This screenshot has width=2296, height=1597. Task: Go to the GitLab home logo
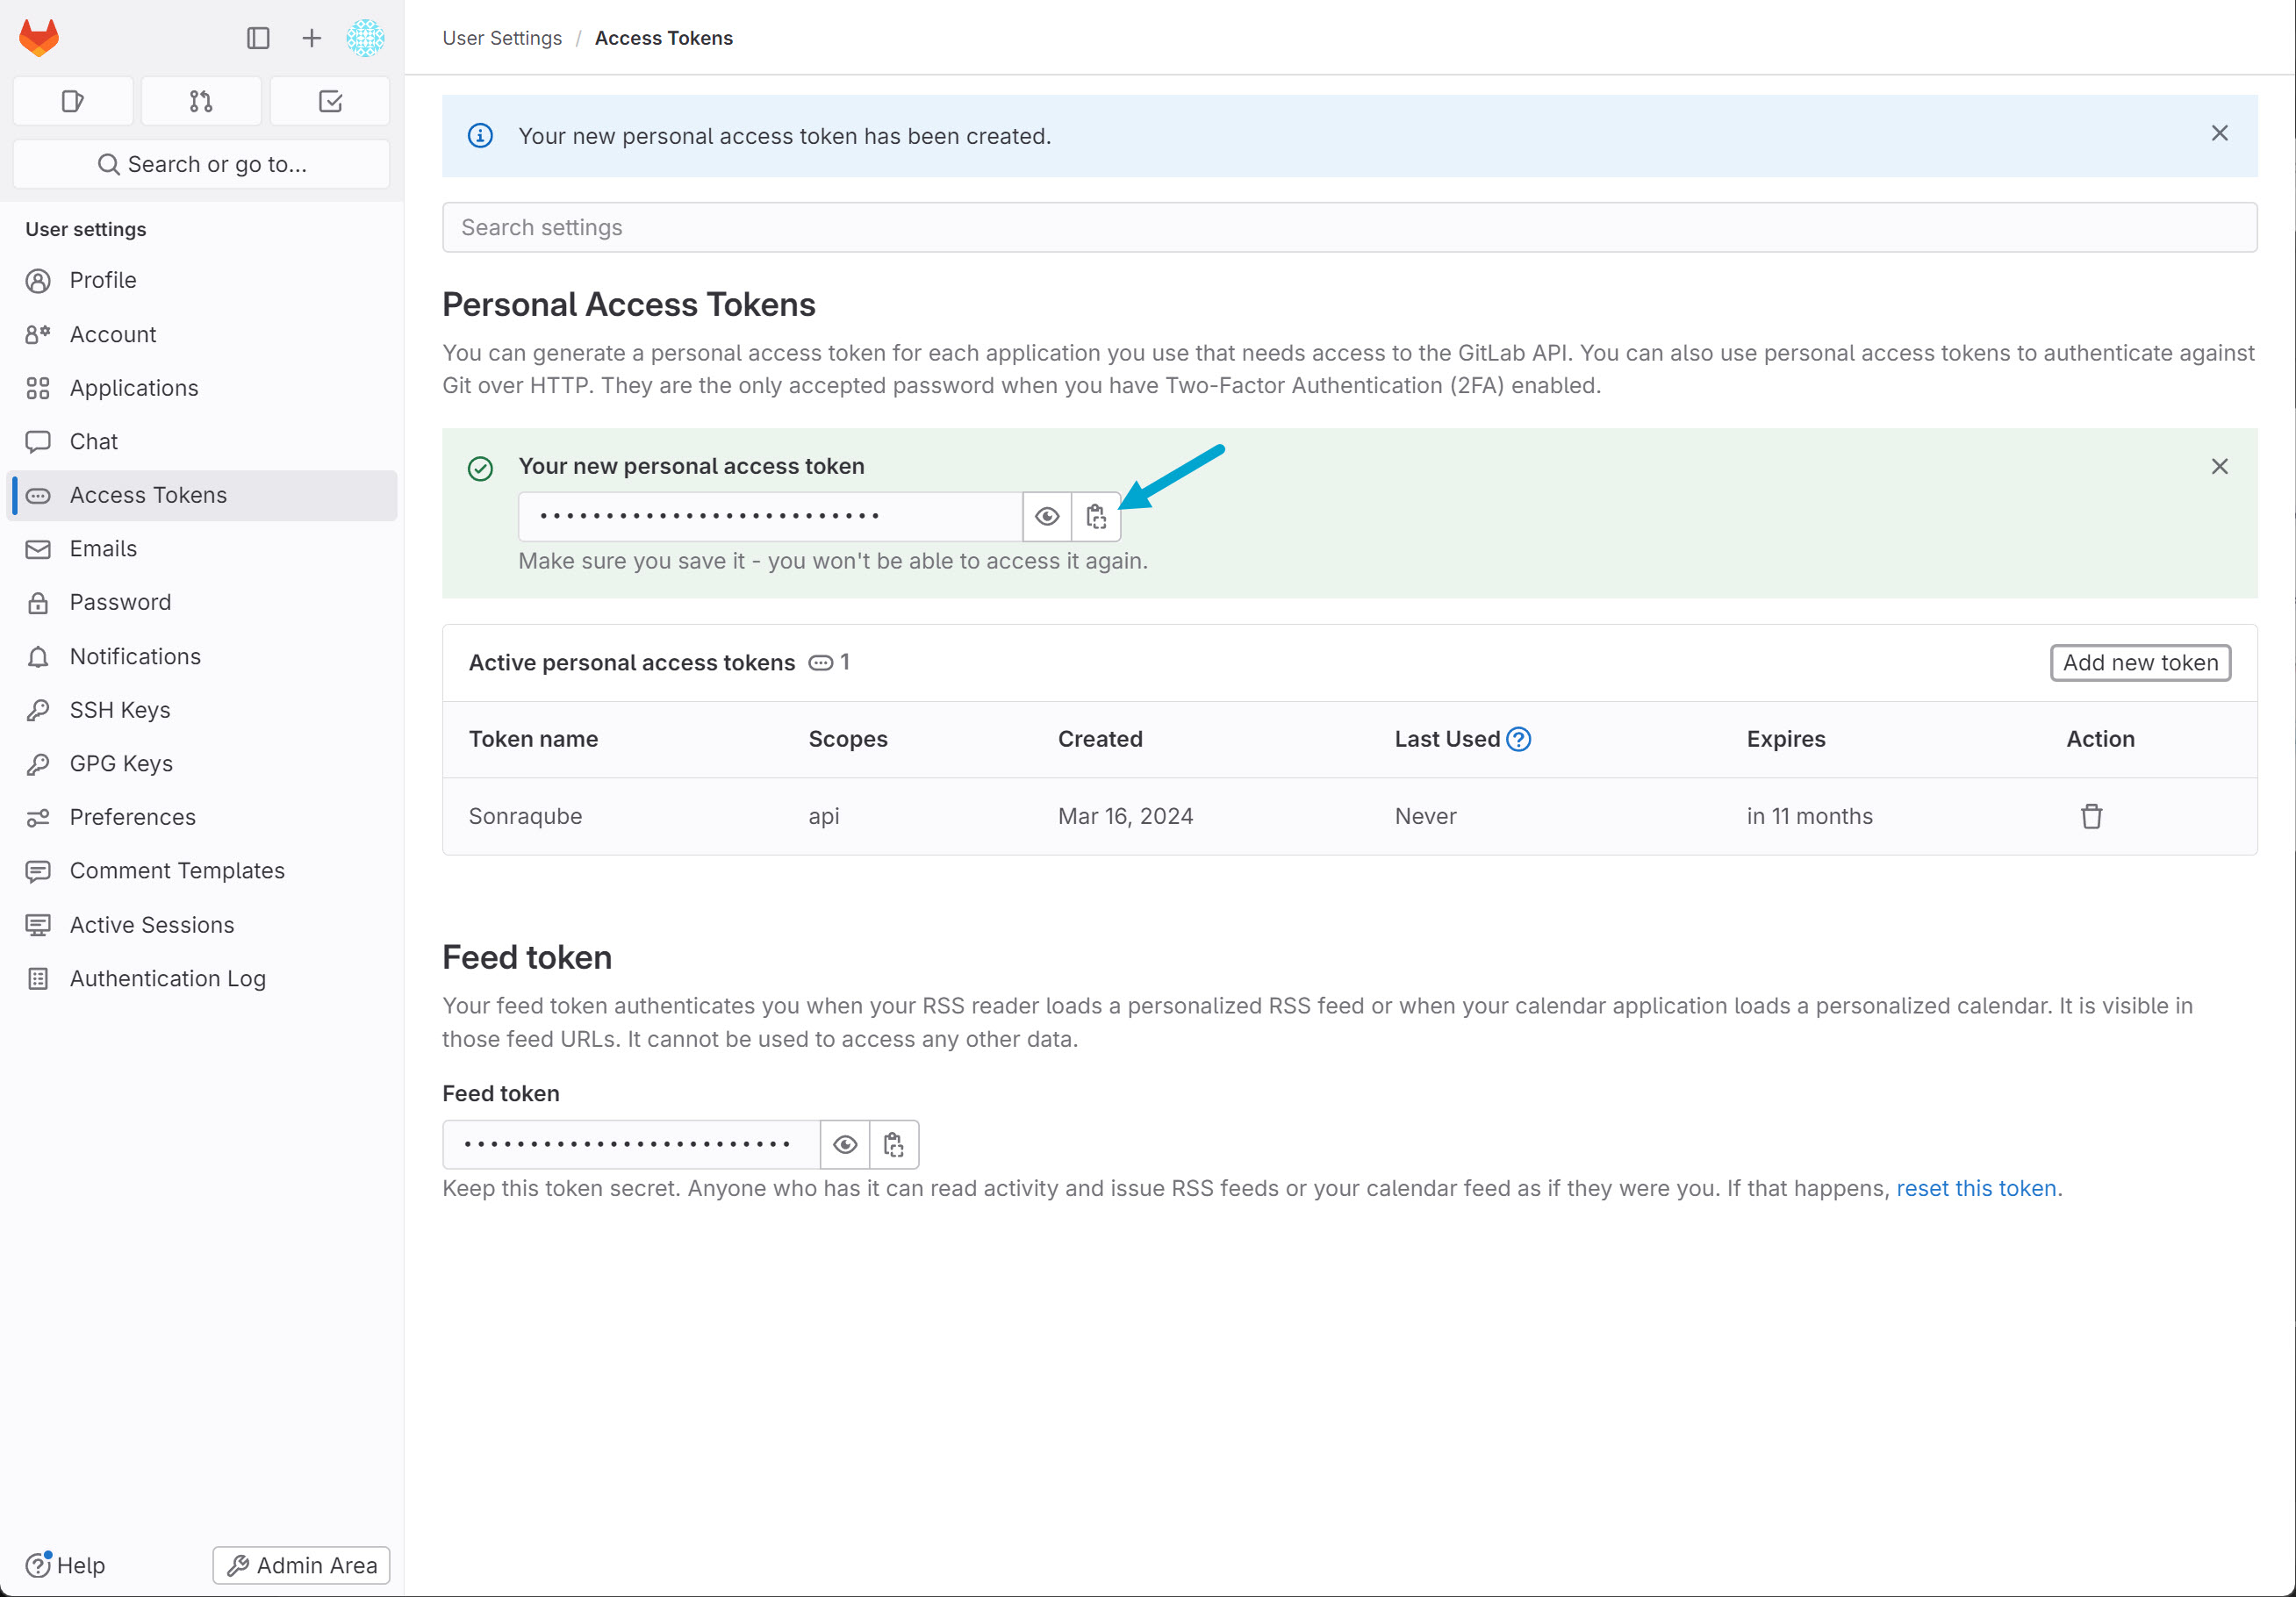click(40, 38)
